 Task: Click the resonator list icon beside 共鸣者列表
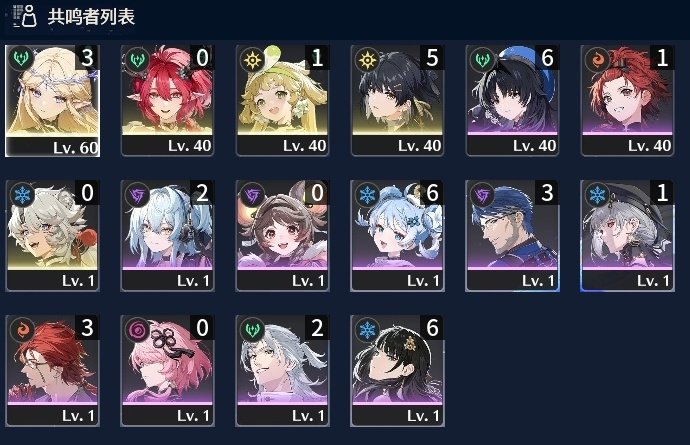24,16
